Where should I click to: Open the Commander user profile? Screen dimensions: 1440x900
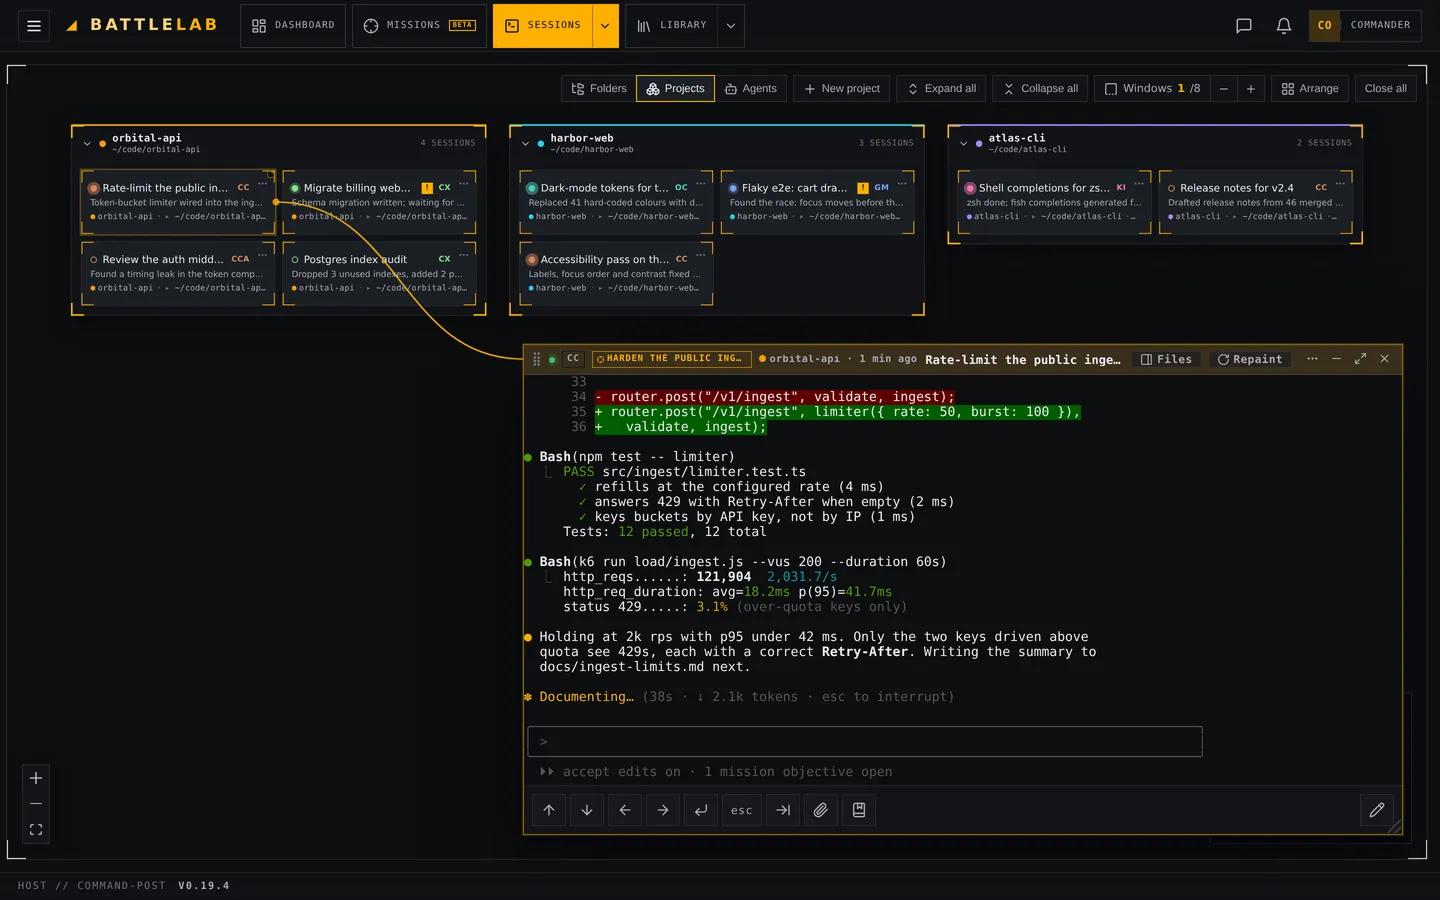[x=1365, y=26]
